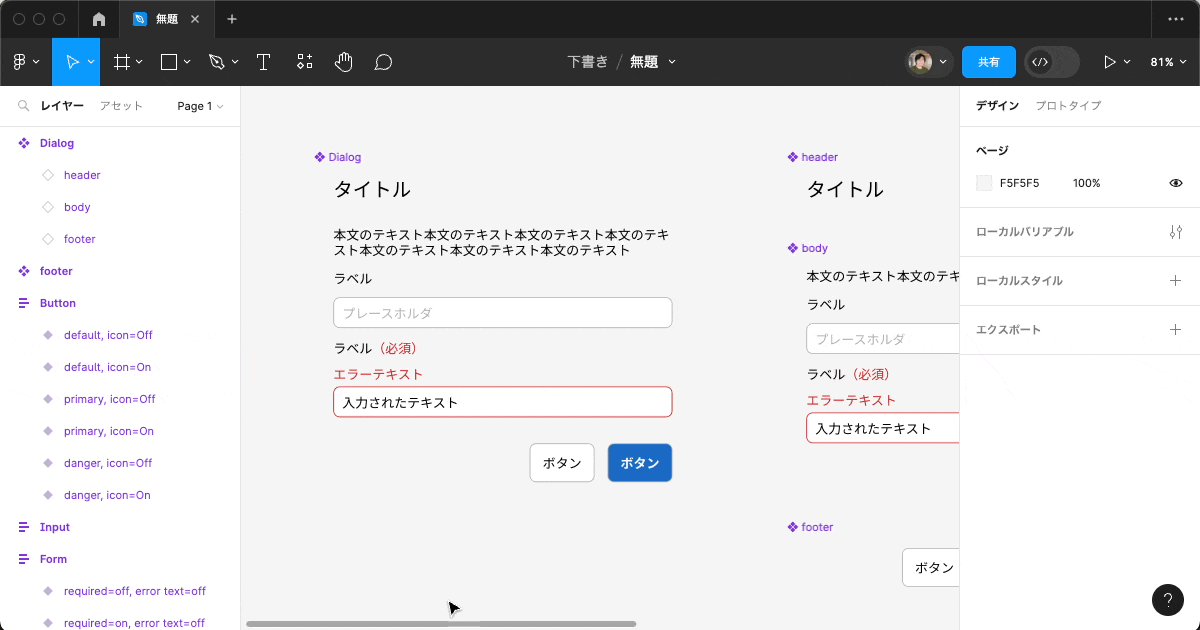Click the 共有 share button

988,61
